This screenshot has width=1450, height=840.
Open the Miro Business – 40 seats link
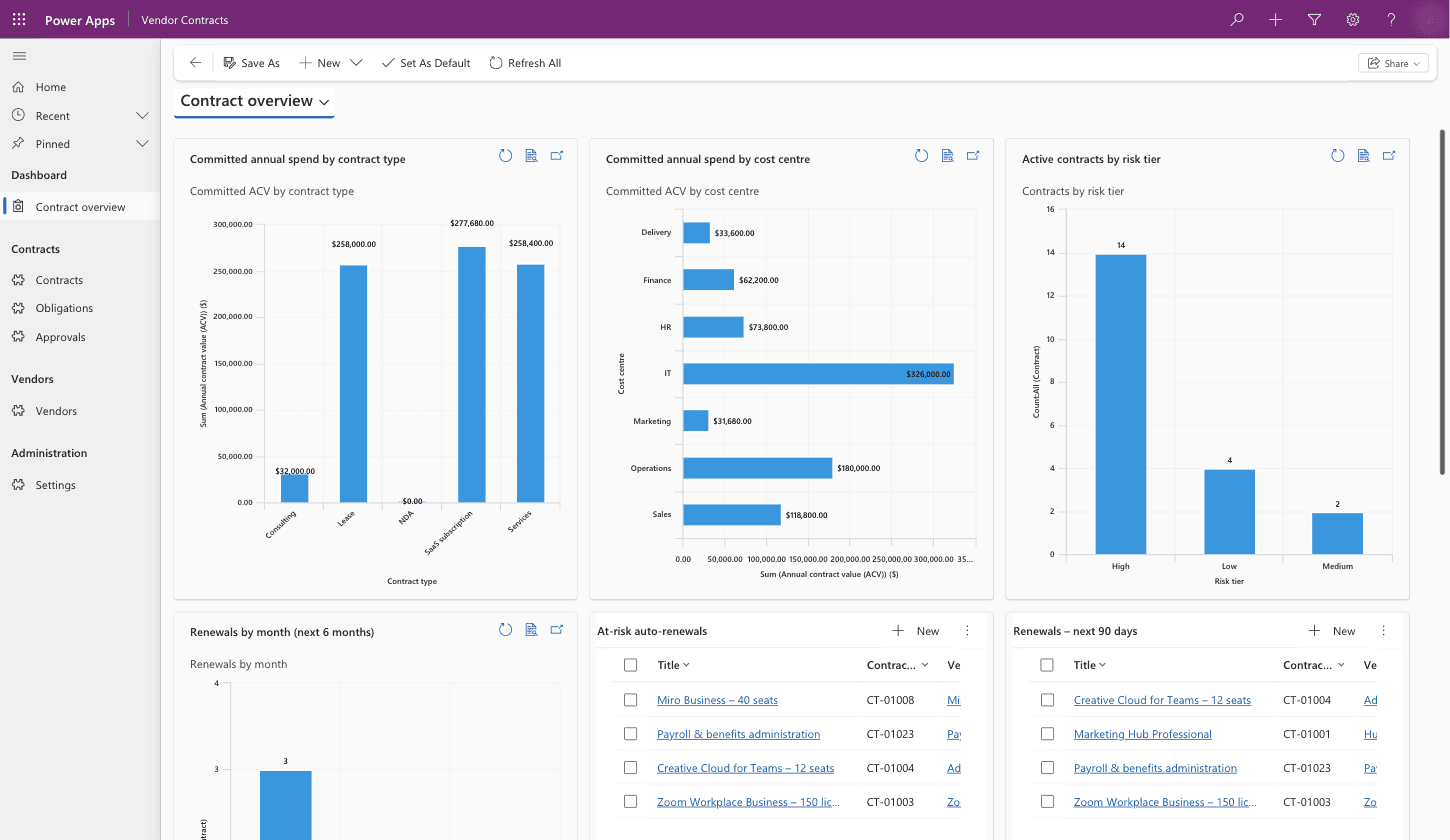click(717, 700)
